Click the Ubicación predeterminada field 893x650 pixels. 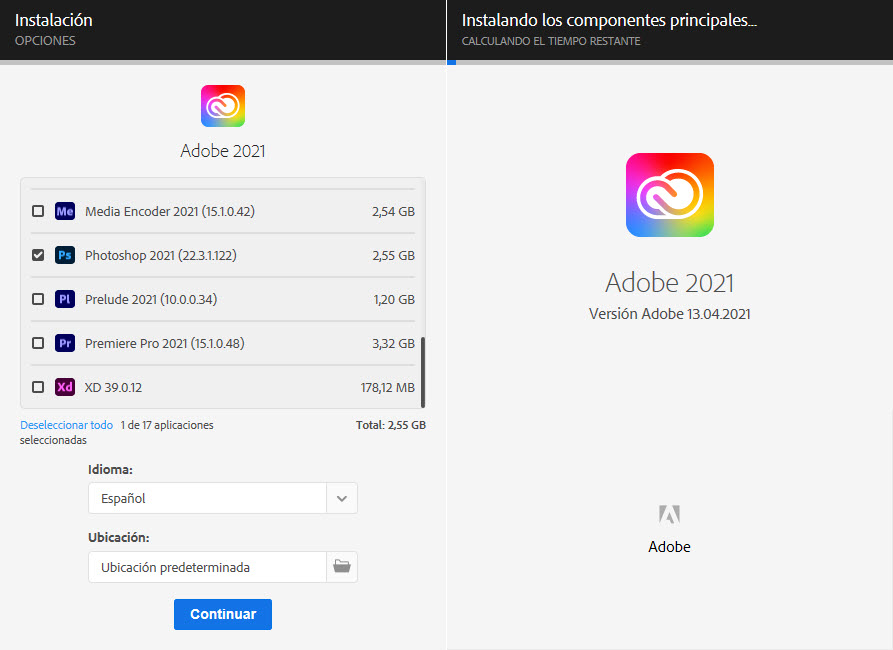tap(207, 567)
